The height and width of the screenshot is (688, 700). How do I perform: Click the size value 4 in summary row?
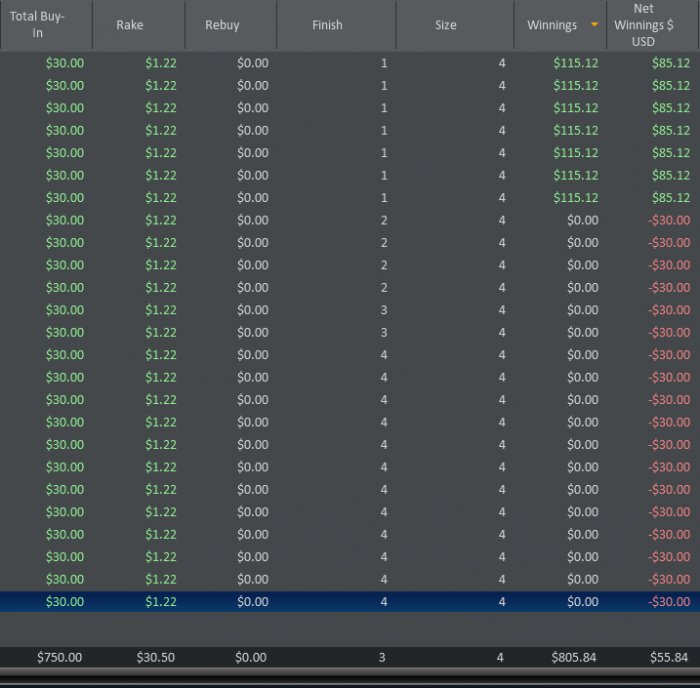500,657
